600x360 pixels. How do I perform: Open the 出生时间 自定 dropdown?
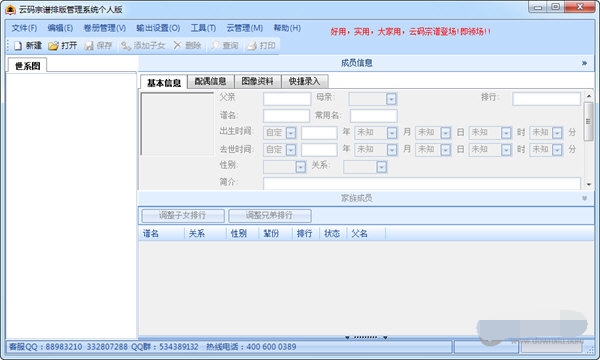pyautogui.click(x=291, y=133)
